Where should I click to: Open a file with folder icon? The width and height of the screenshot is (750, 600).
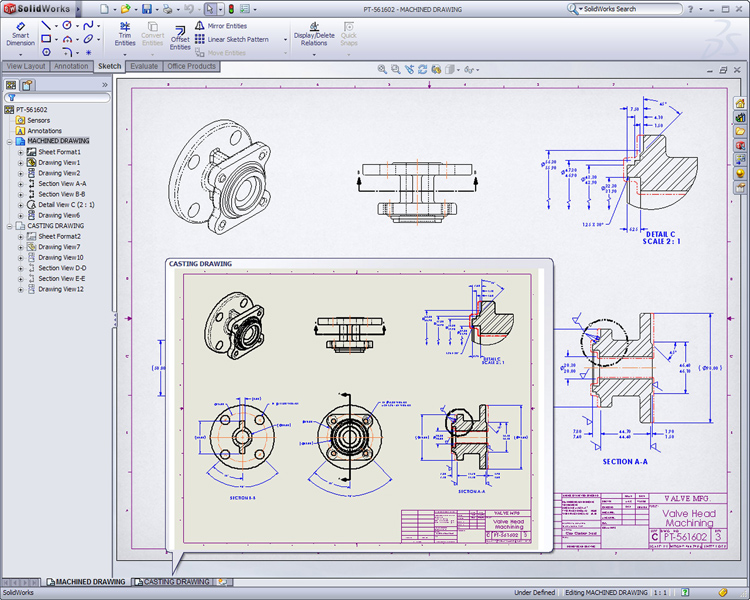coord(125,9)
